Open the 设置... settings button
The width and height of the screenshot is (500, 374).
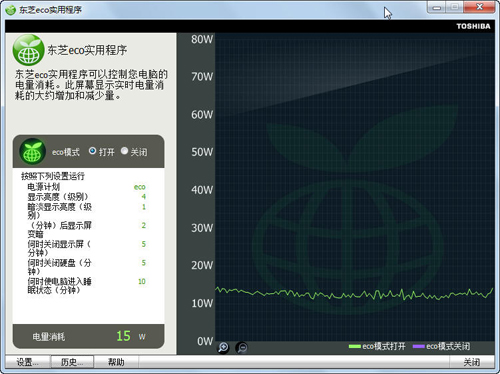pos(28,362)
